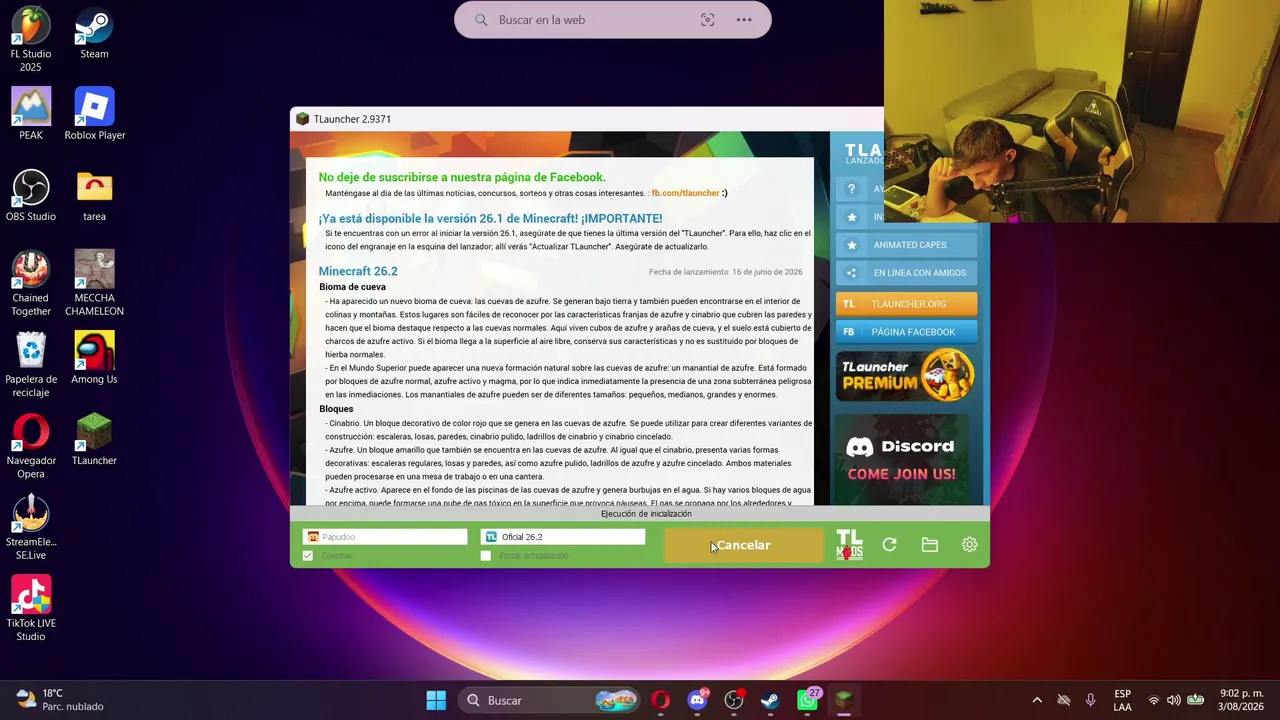This screenshot has height=720, width=1280.
Task: Select the Steam desktop shortcut
Action: (x=94, y=34)
